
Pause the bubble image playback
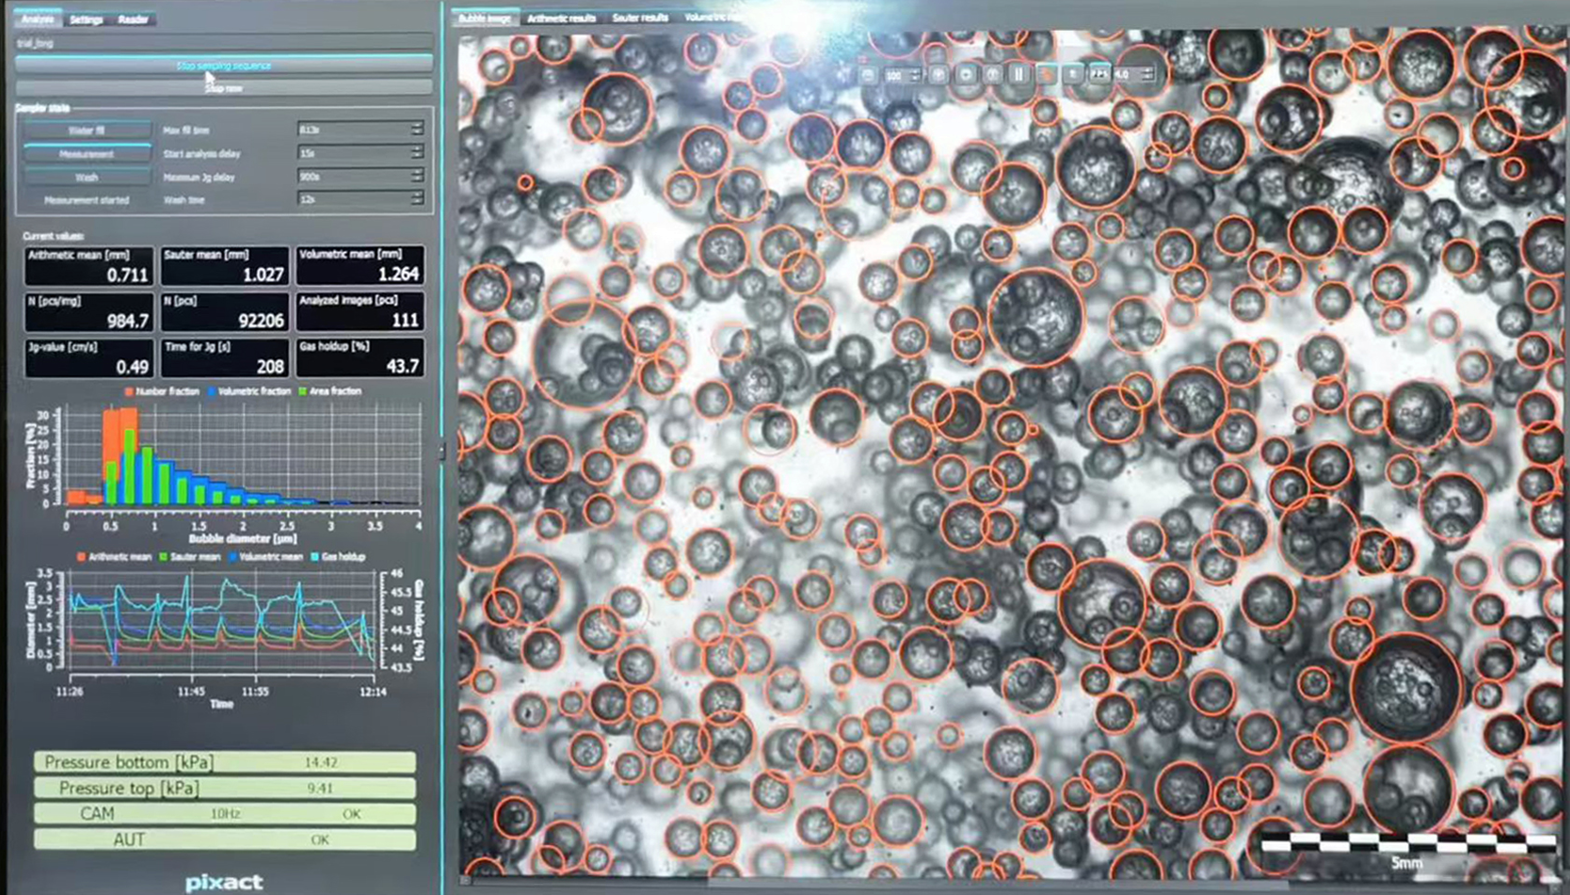pyautogui.click(x=1018, y=74)
